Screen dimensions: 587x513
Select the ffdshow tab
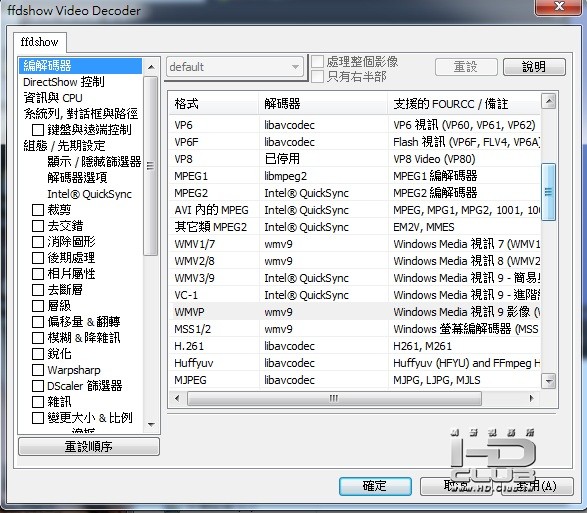coord(39,42)
